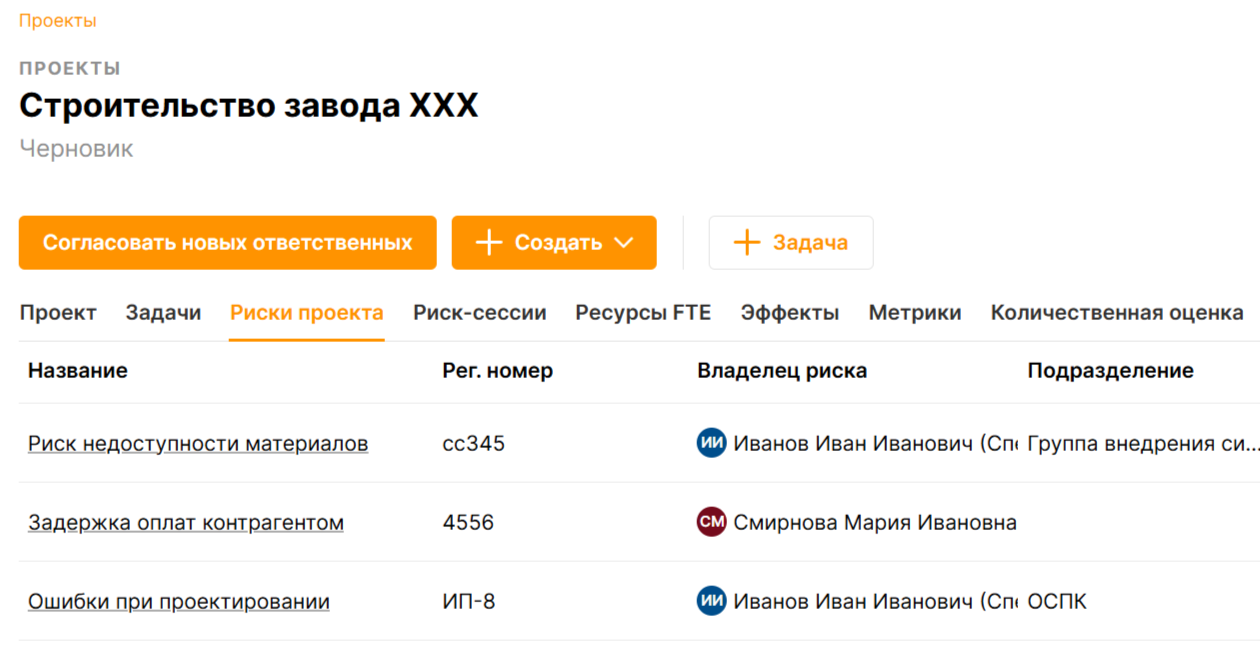Open the Создать dropdown chevron
This screenshot has height=652, width=1260.
tap(624, 243)
